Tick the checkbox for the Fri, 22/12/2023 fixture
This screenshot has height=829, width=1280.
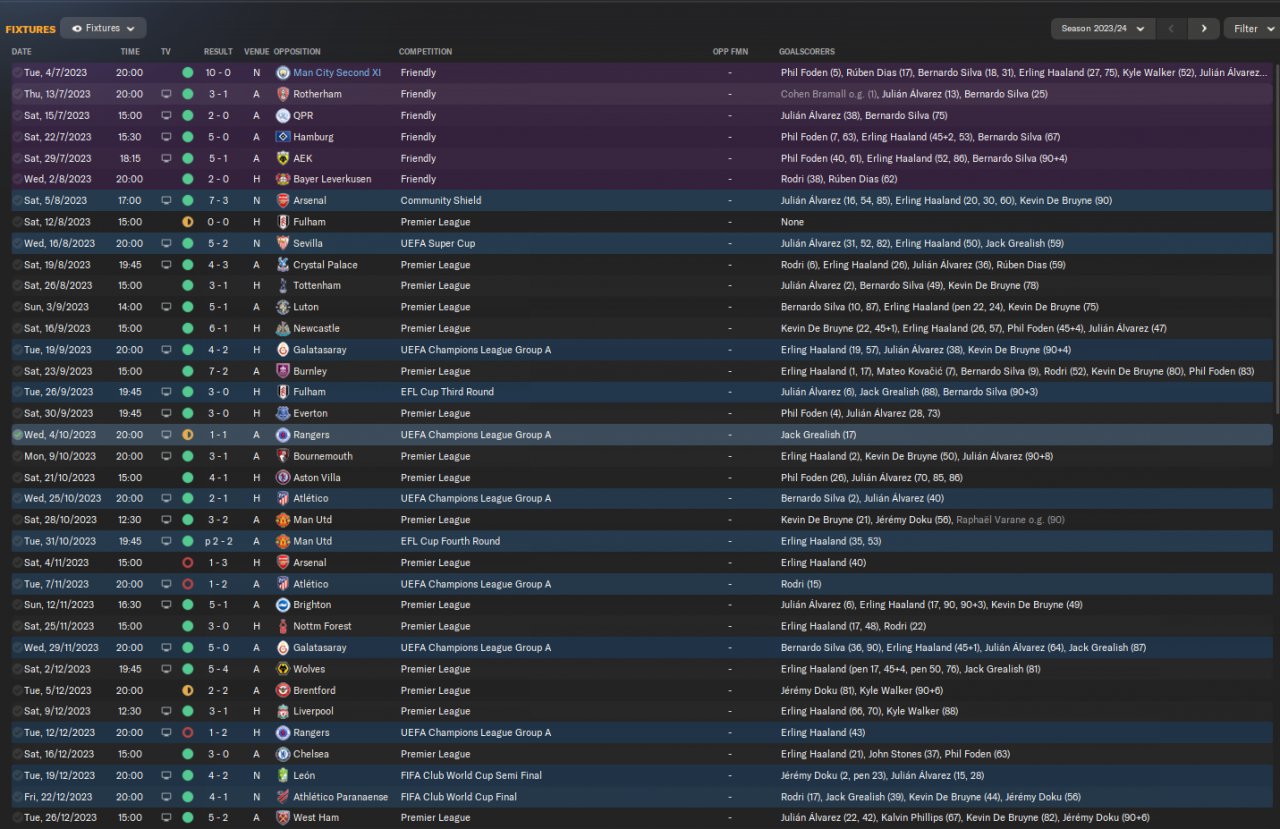[x=17, y=797]
